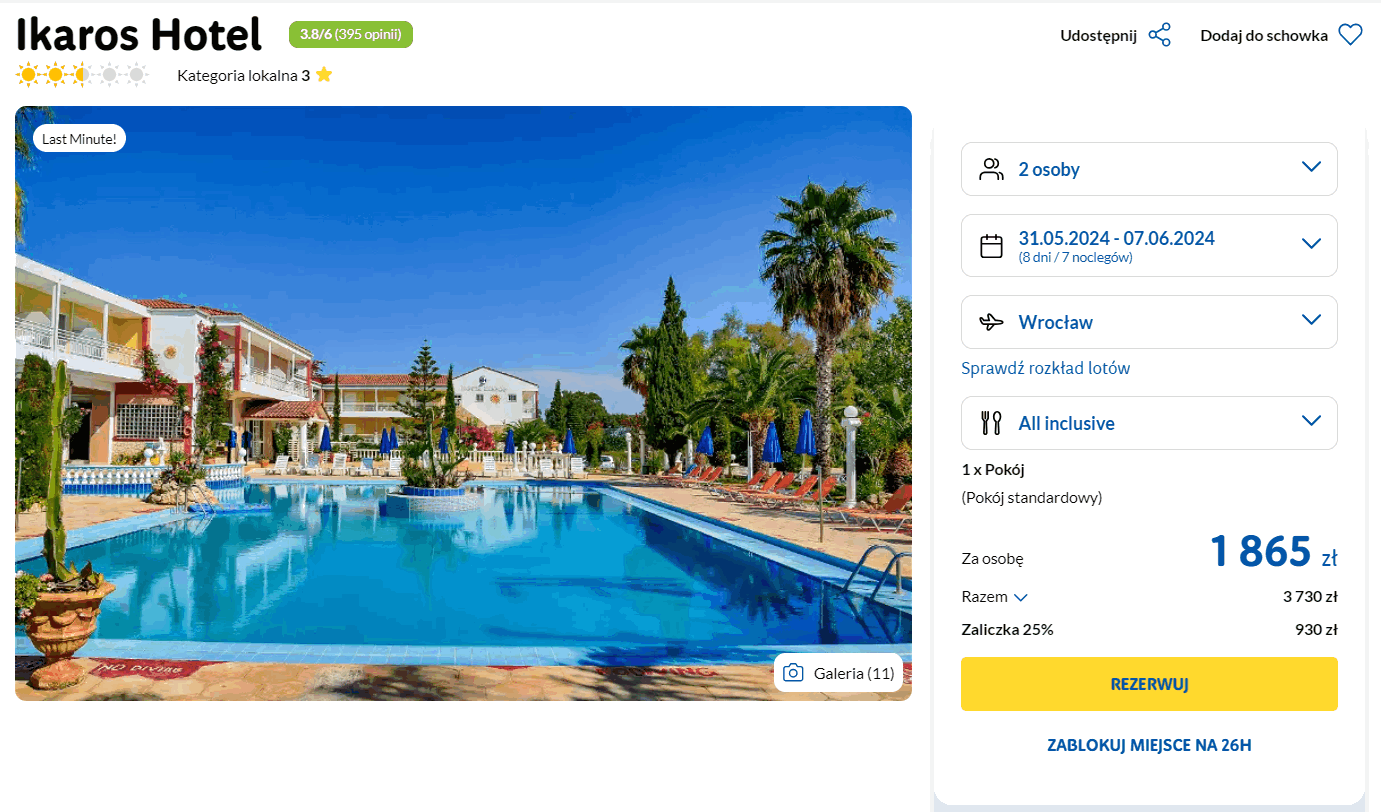Click the people icon in 2 osoby field
1381x812 pixels.
point(991,169)
